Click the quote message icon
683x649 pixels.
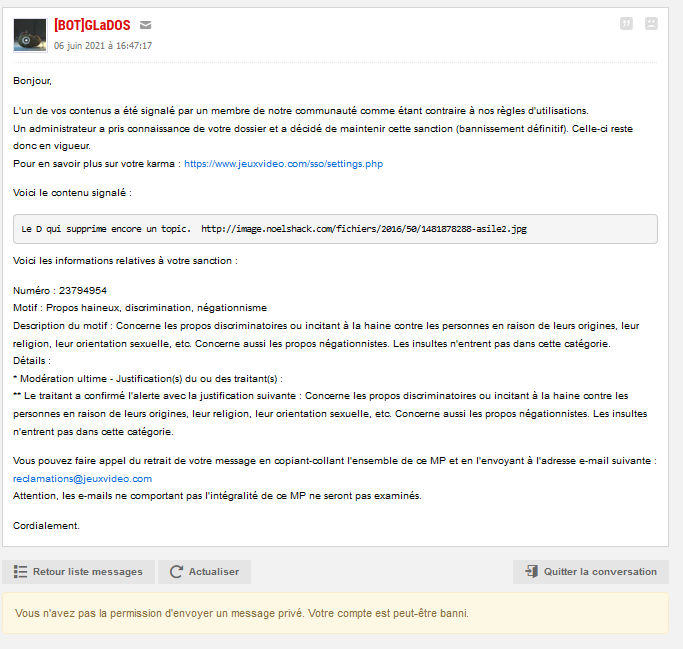tap(627, 24)
